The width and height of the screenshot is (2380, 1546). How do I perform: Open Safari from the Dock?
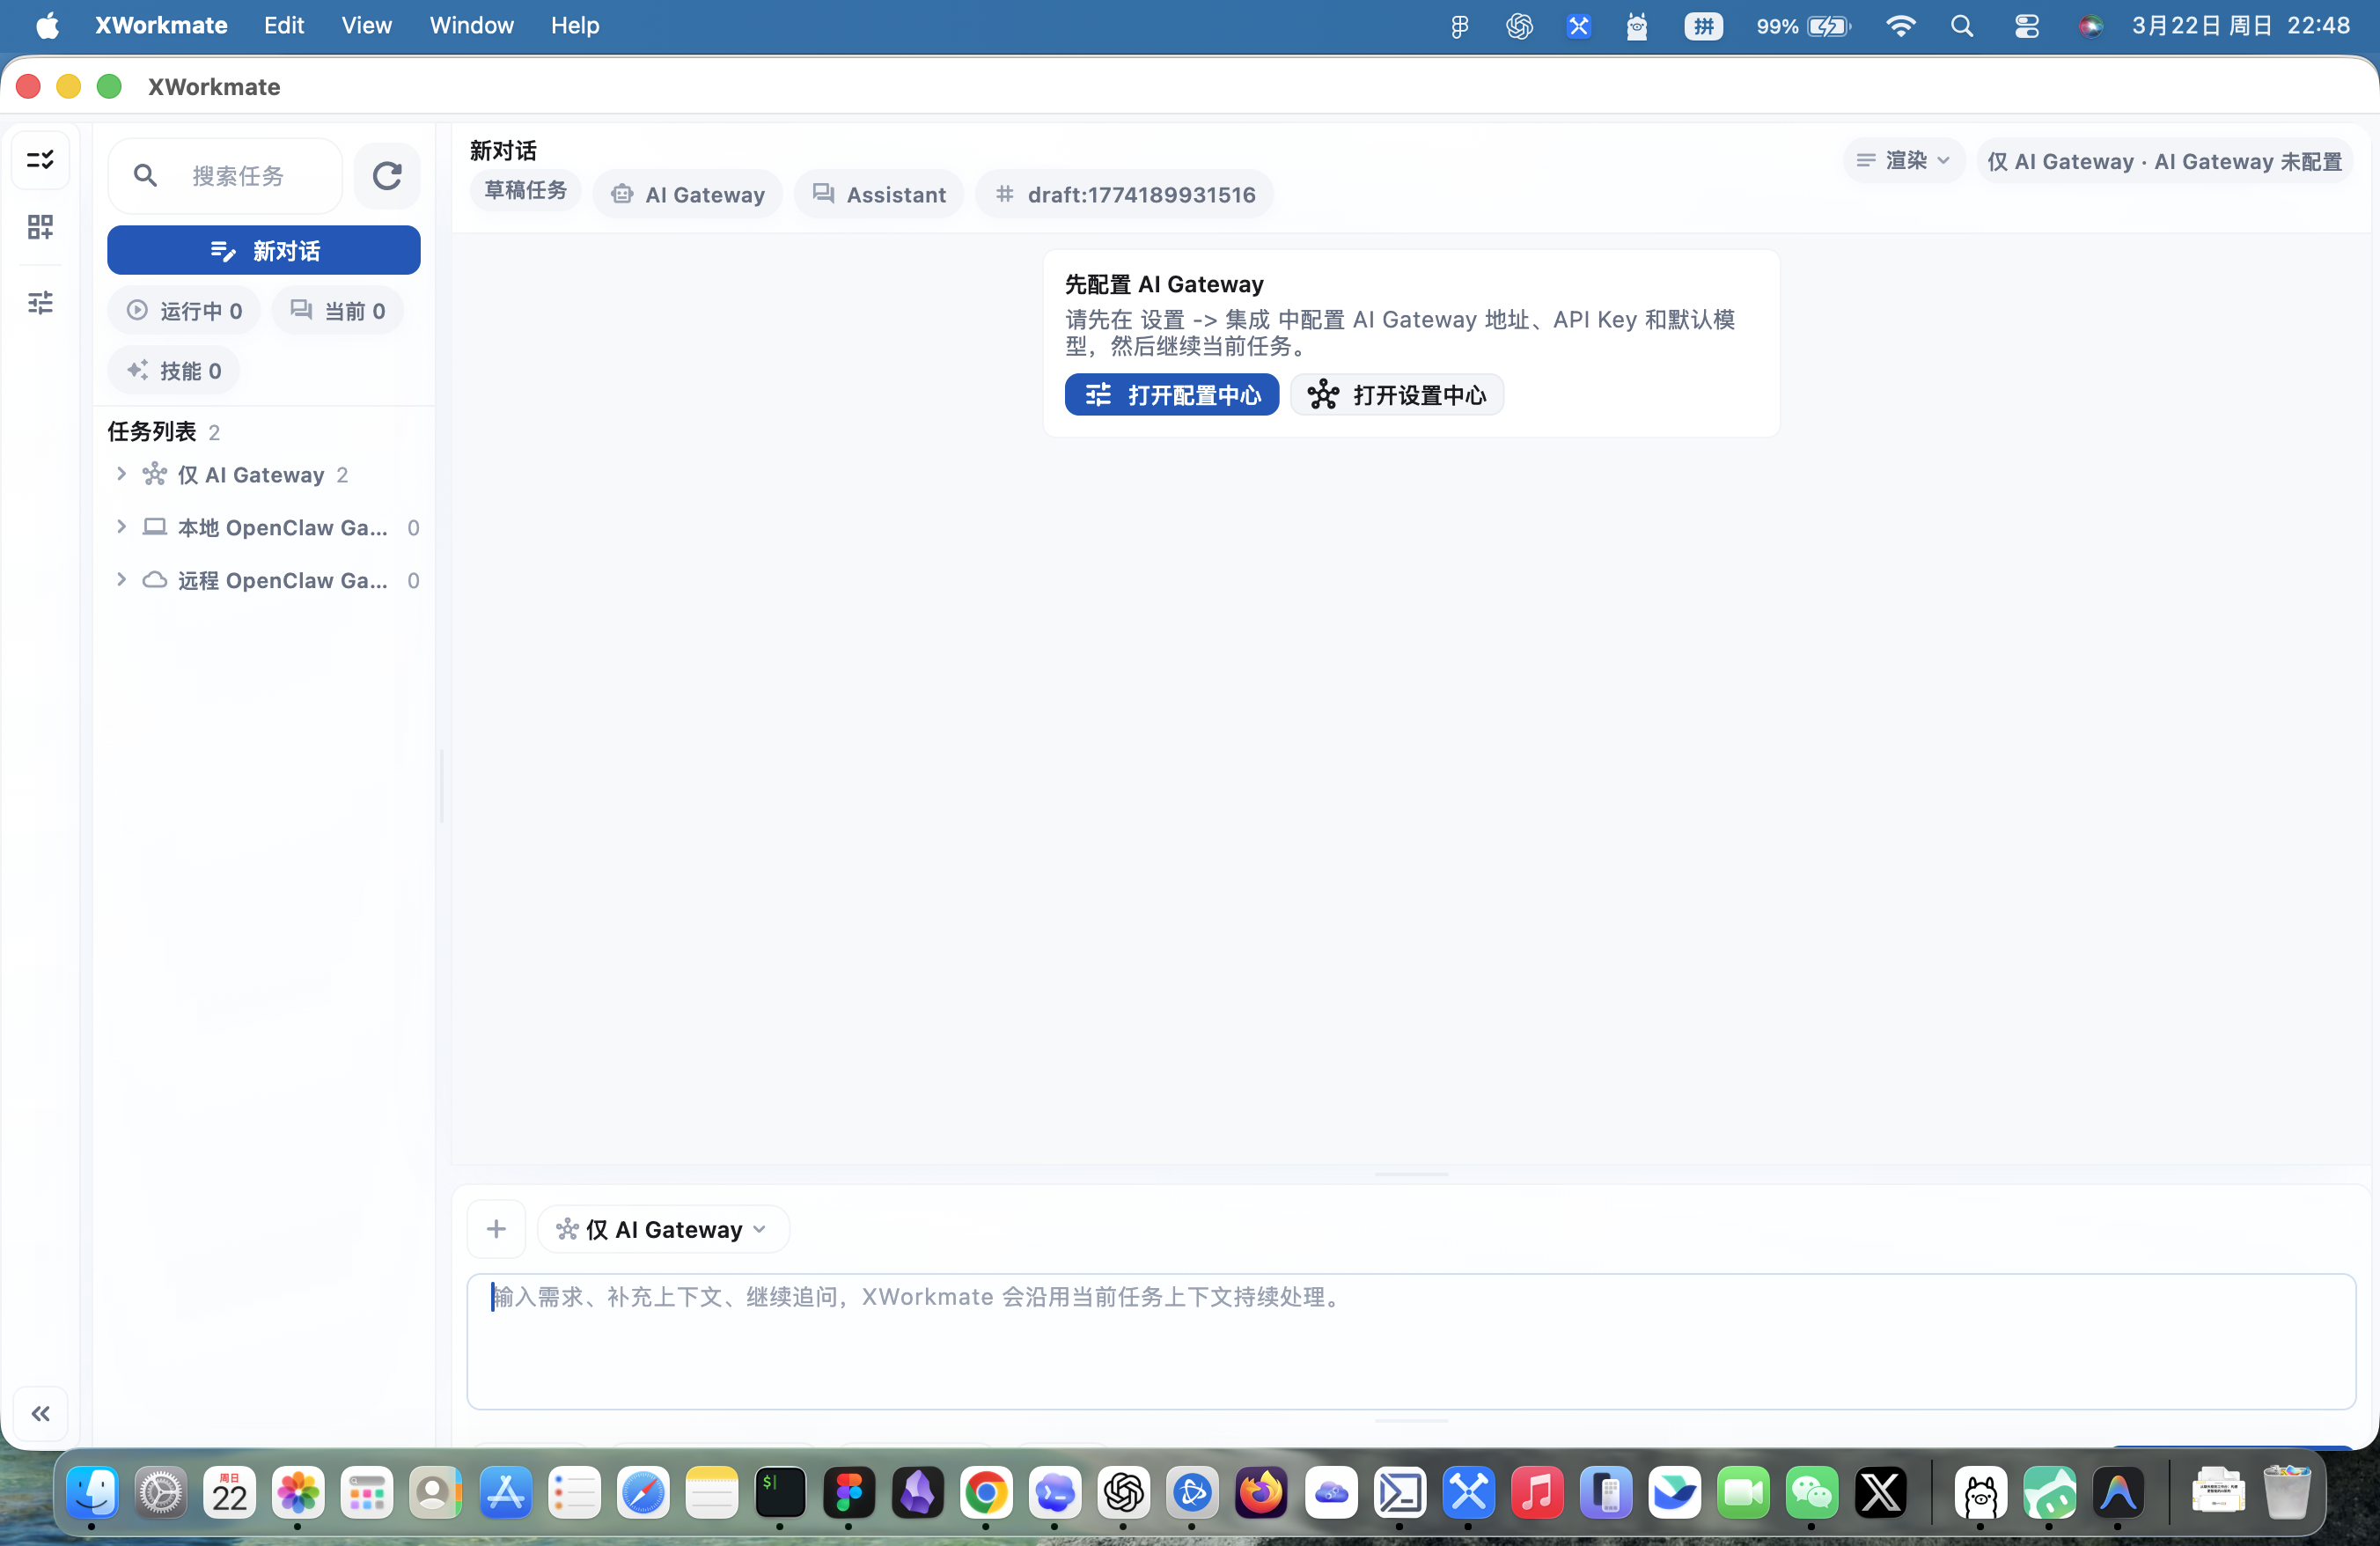pos(643,1494)
